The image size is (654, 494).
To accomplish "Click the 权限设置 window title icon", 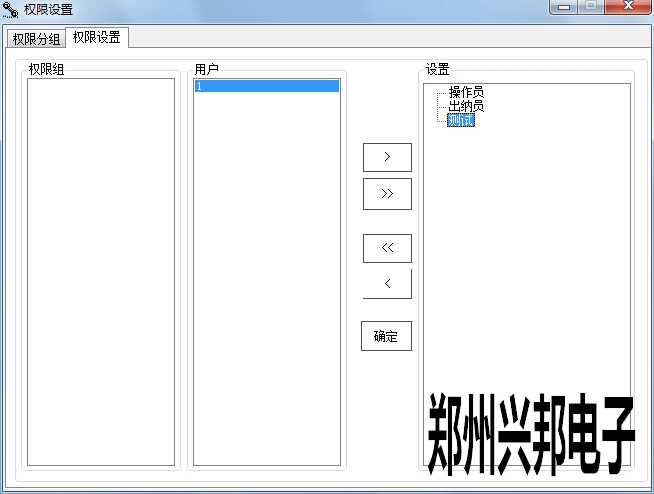I will [10, 10].
